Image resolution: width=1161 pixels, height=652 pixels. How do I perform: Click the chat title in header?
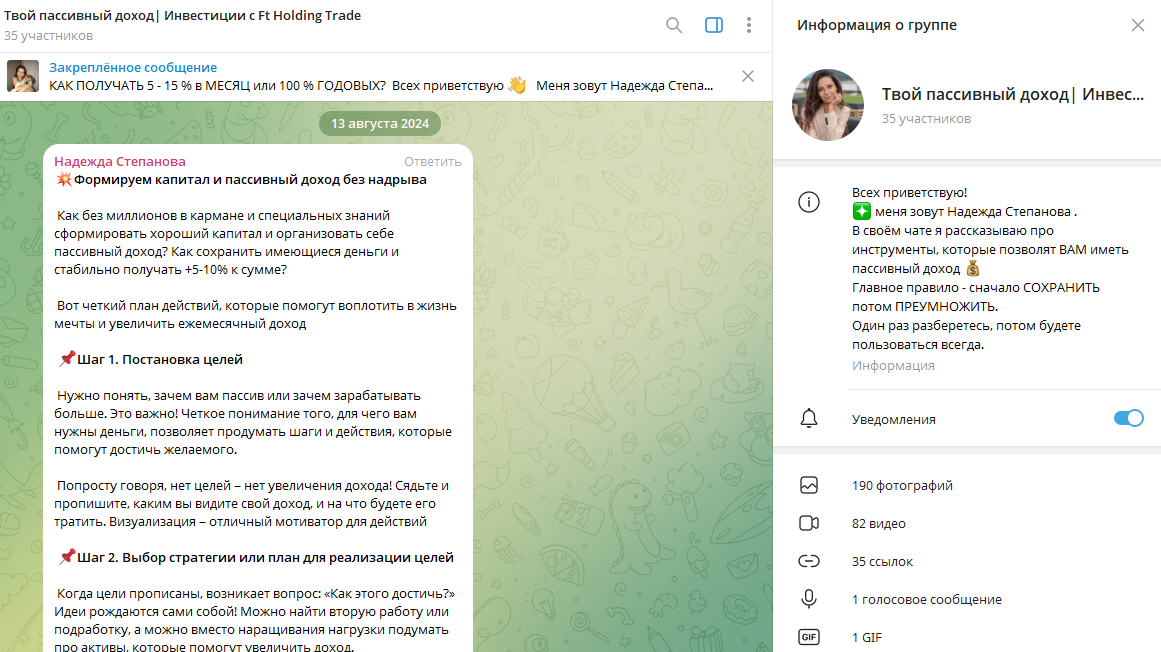click(182, 16)
